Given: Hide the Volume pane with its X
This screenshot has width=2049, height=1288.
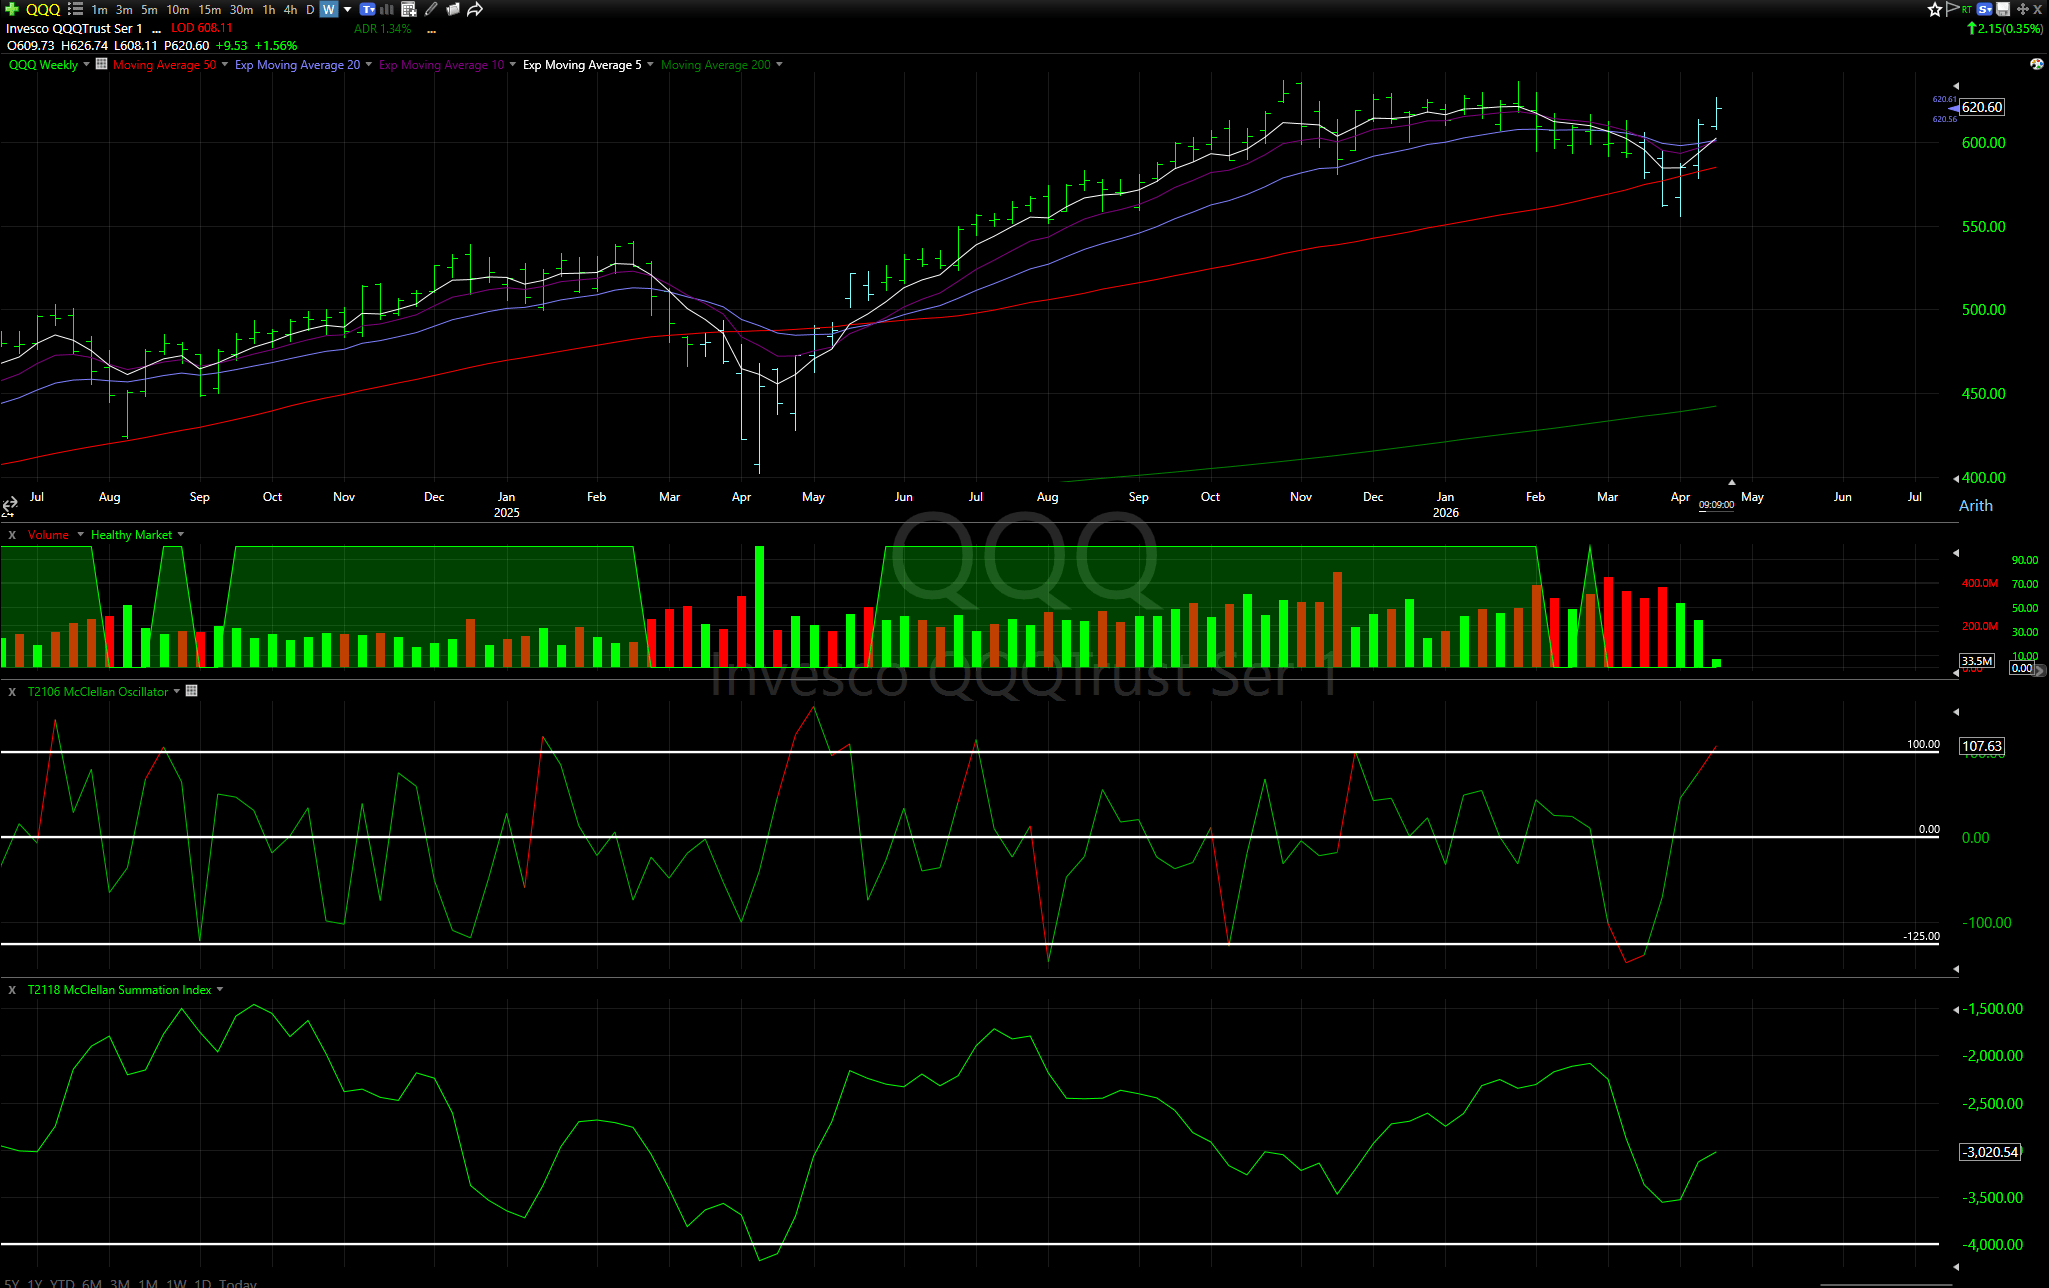Looking at the screenshot, I should [x=12, y=535].
